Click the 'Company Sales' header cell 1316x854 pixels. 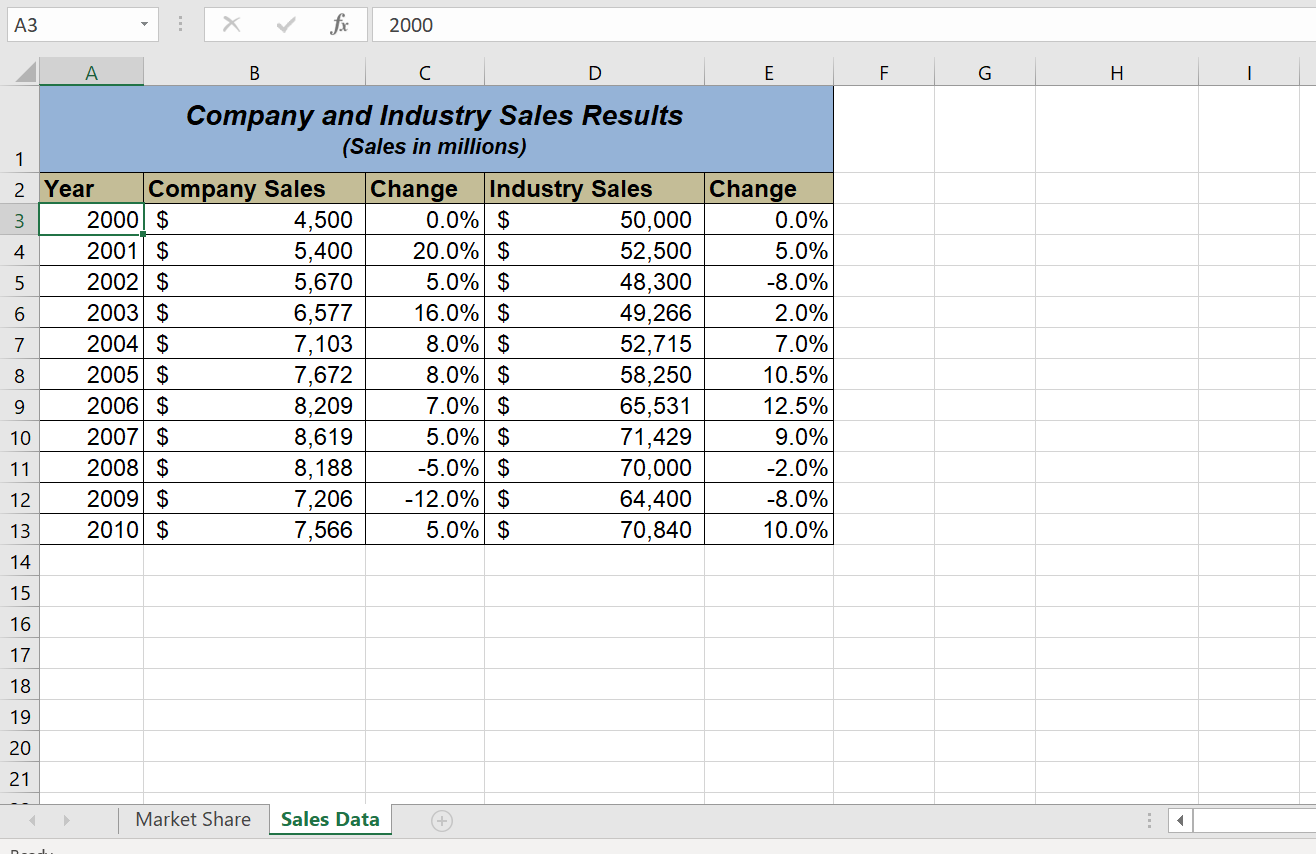pos(255,188)
